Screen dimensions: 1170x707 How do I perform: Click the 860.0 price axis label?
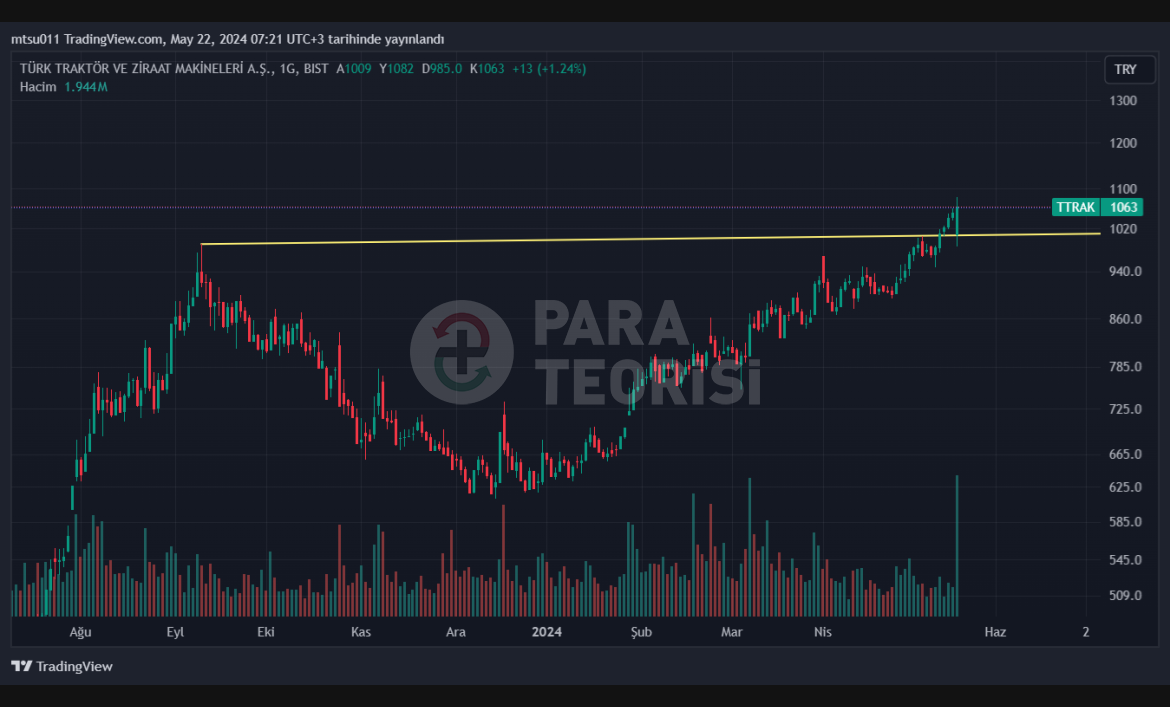click(1125, 319)
